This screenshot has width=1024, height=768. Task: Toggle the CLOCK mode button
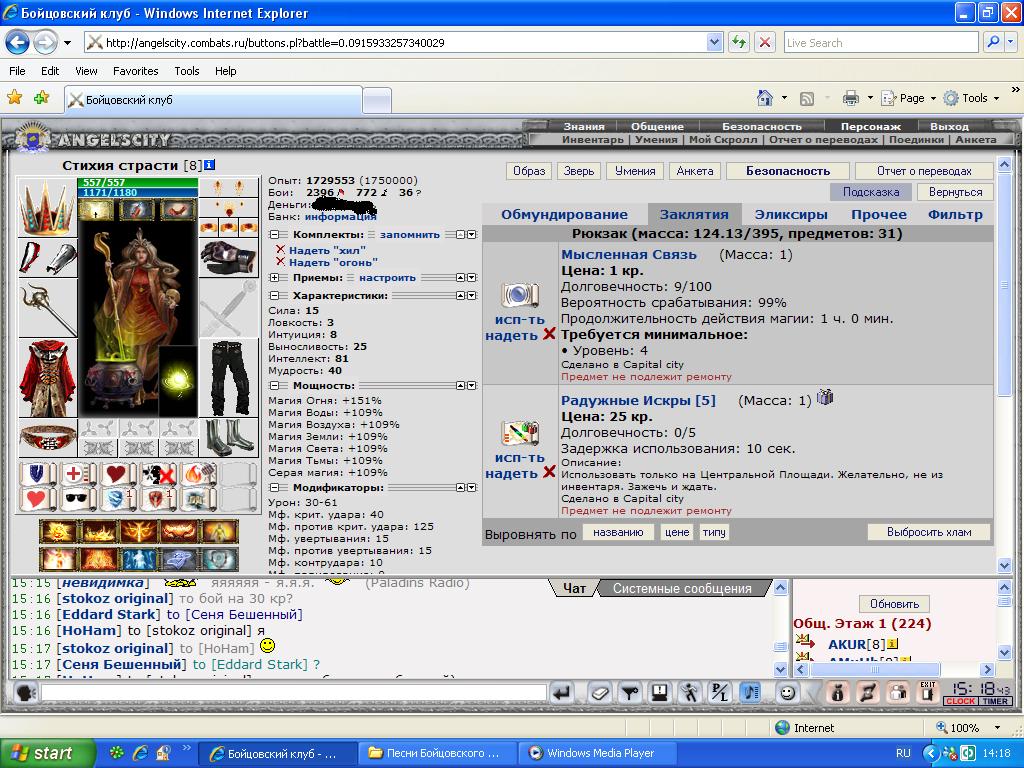point(960,701)
